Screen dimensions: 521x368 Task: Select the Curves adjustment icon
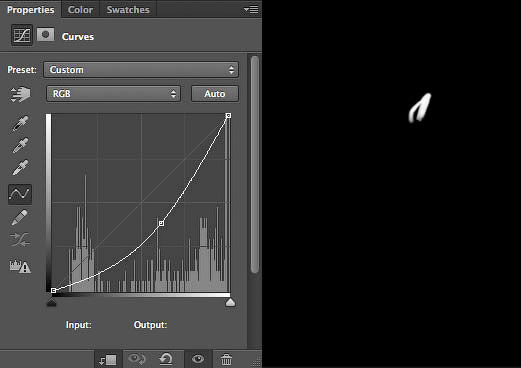point(22,35)
